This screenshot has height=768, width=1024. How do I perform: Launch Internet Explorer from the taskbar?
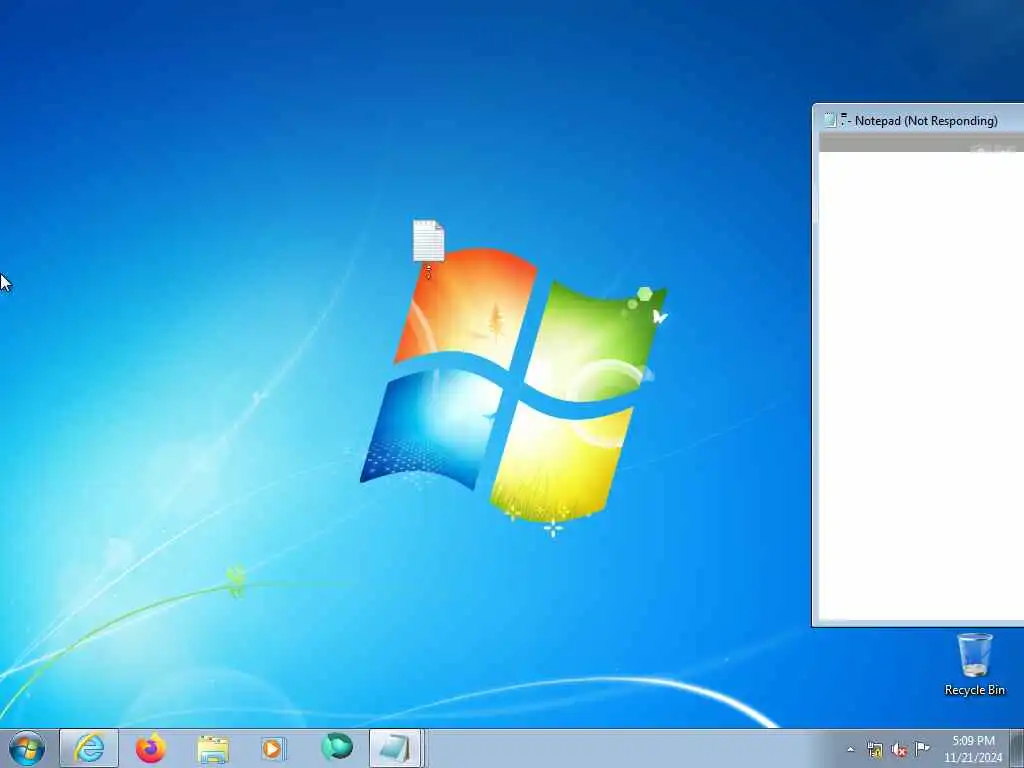tap(89, 748)
